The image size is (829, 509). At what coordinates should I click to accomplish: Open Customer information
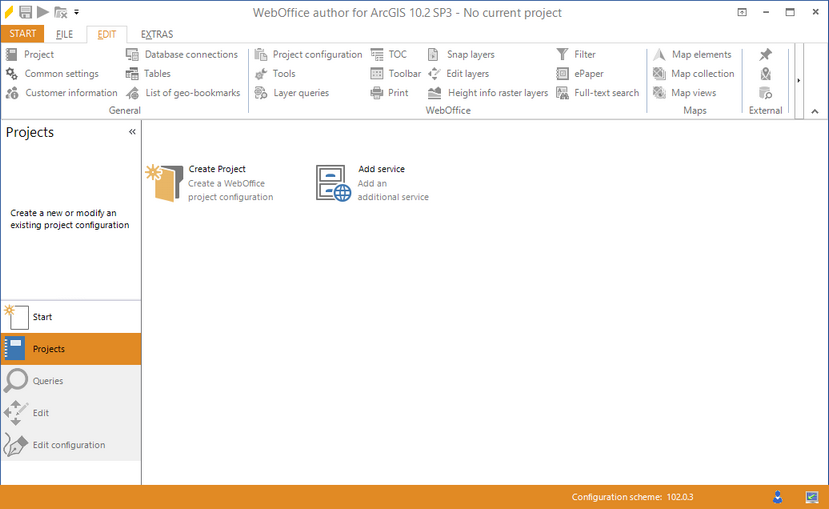[61, 92]
